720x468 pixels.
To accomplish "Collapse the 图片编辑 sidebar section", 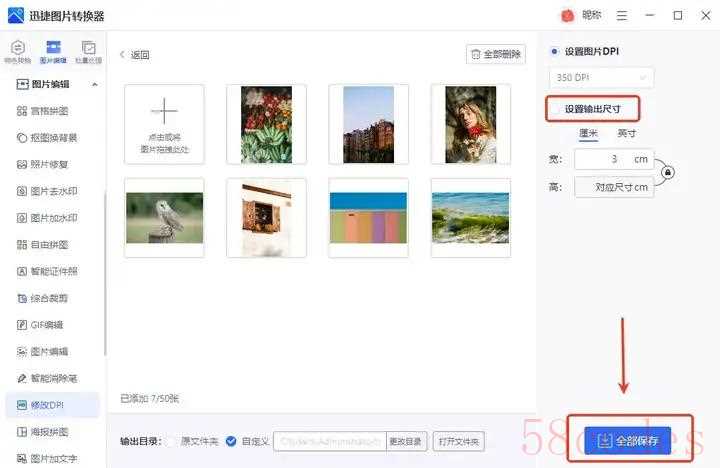I will [95, 85].
